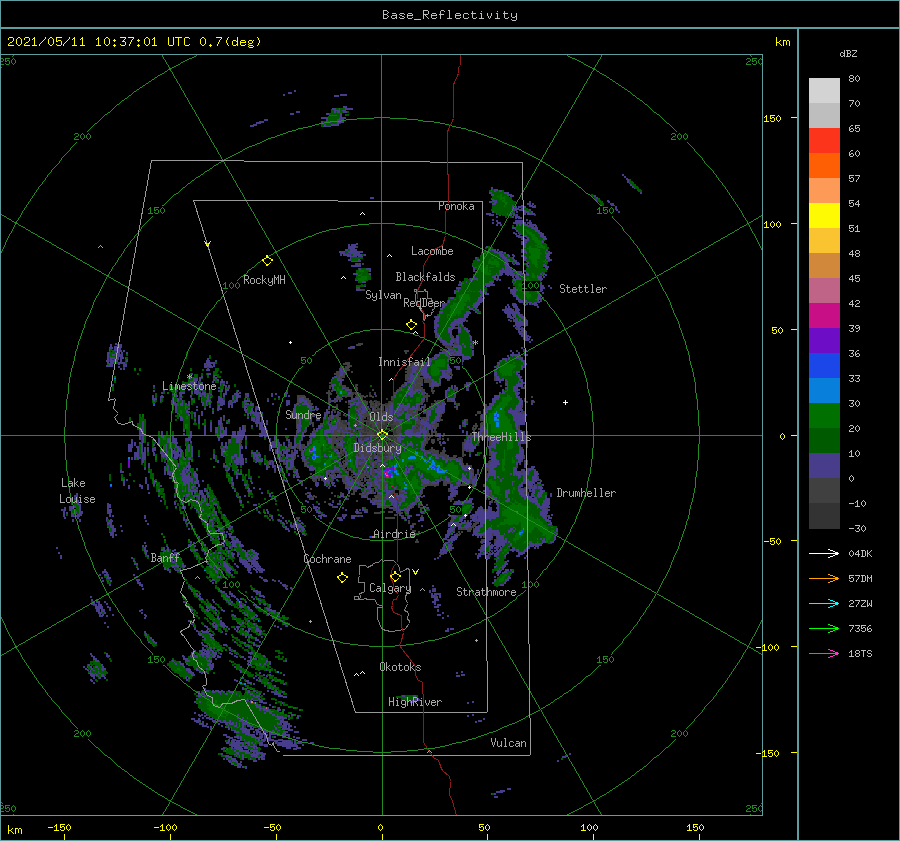Click the Cochrane town label
The image size is (900, 841).
pos(327,559)
